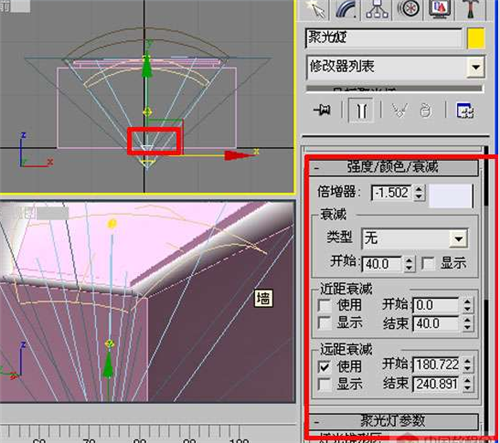Enable the 衰减 显示 checkbox
The height and width of the screenshot is (443, 500).
click(x=428, y=264)
